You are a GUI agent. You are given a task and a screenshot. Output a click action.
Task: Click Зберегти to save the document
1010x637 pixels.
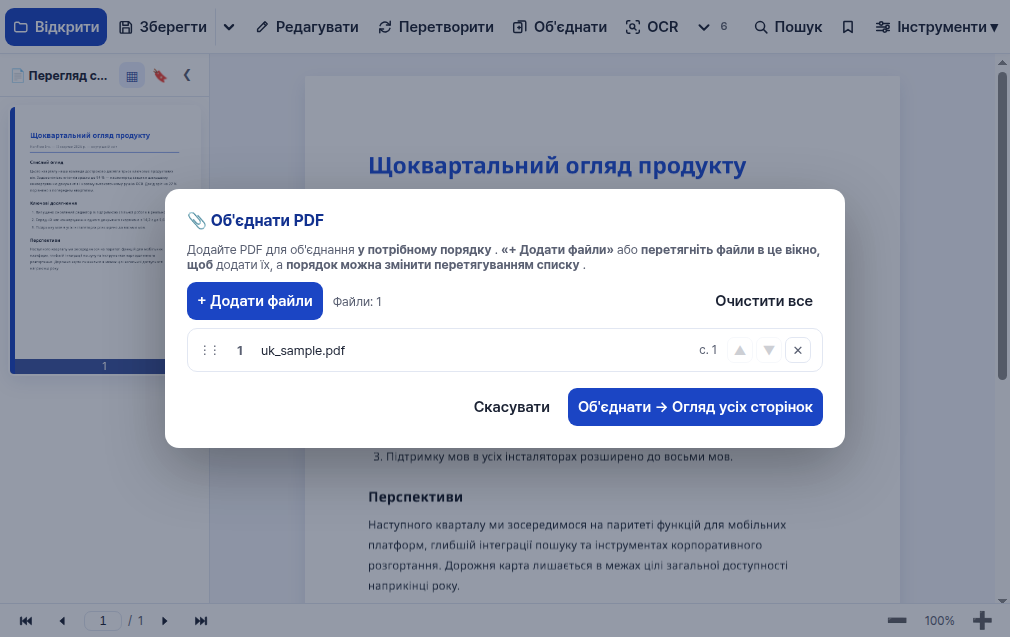163,27
